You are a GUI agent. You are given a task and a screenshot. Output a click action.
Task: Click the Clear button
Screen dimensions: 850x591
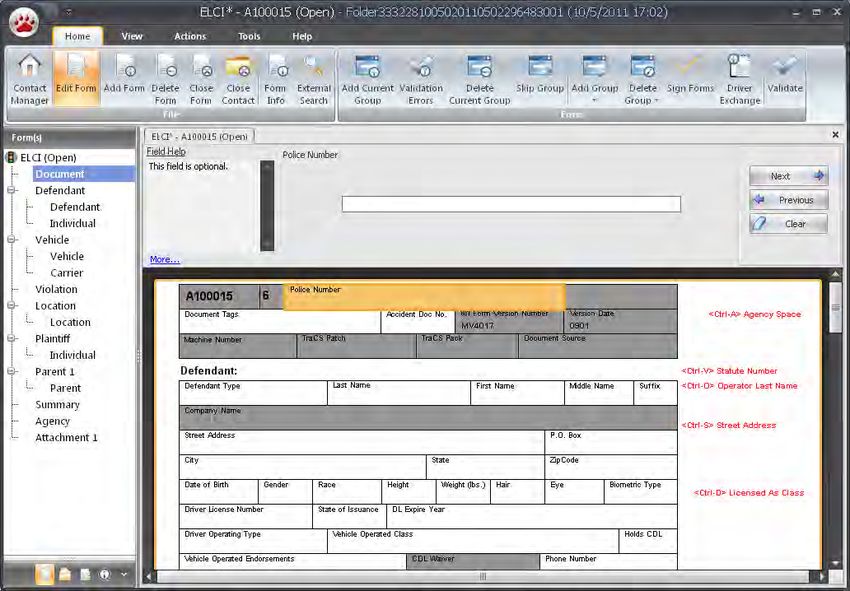789,223
